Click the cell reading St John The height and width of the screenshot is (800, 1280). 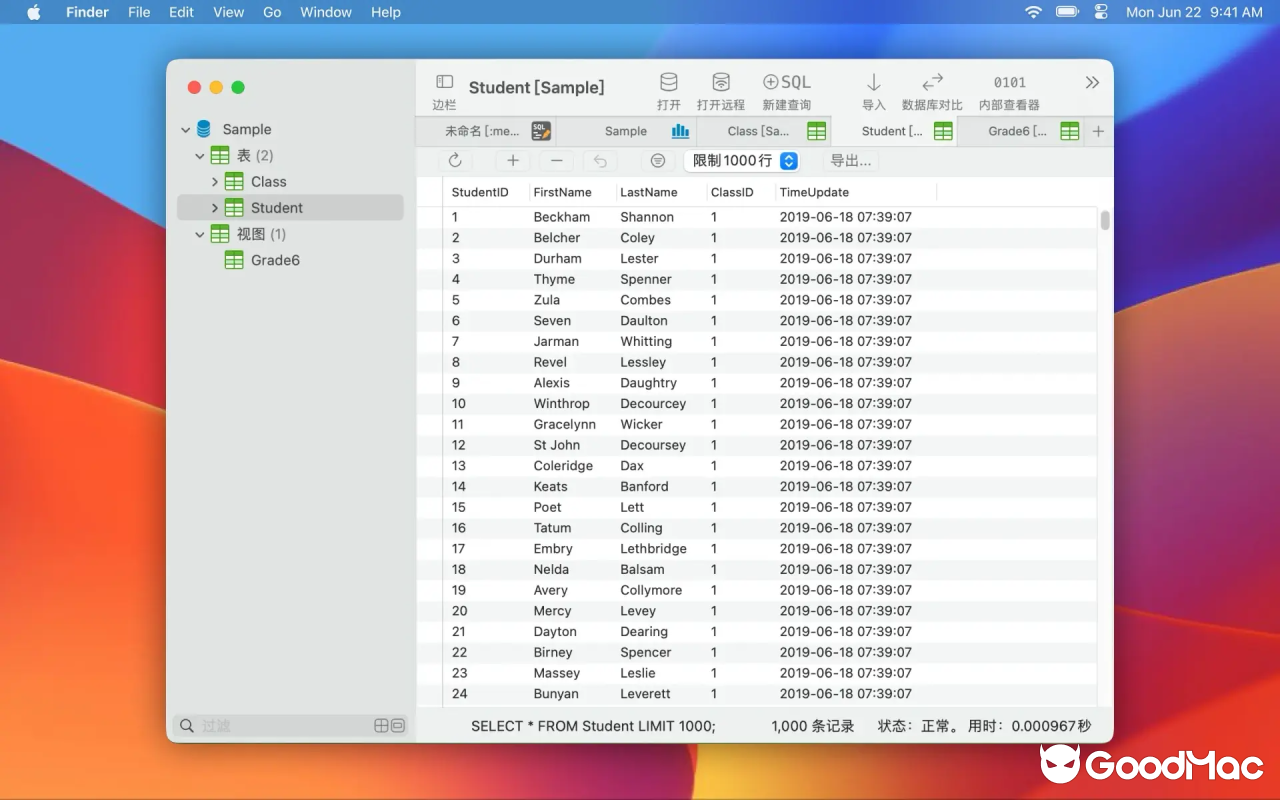tap(556, 445)
